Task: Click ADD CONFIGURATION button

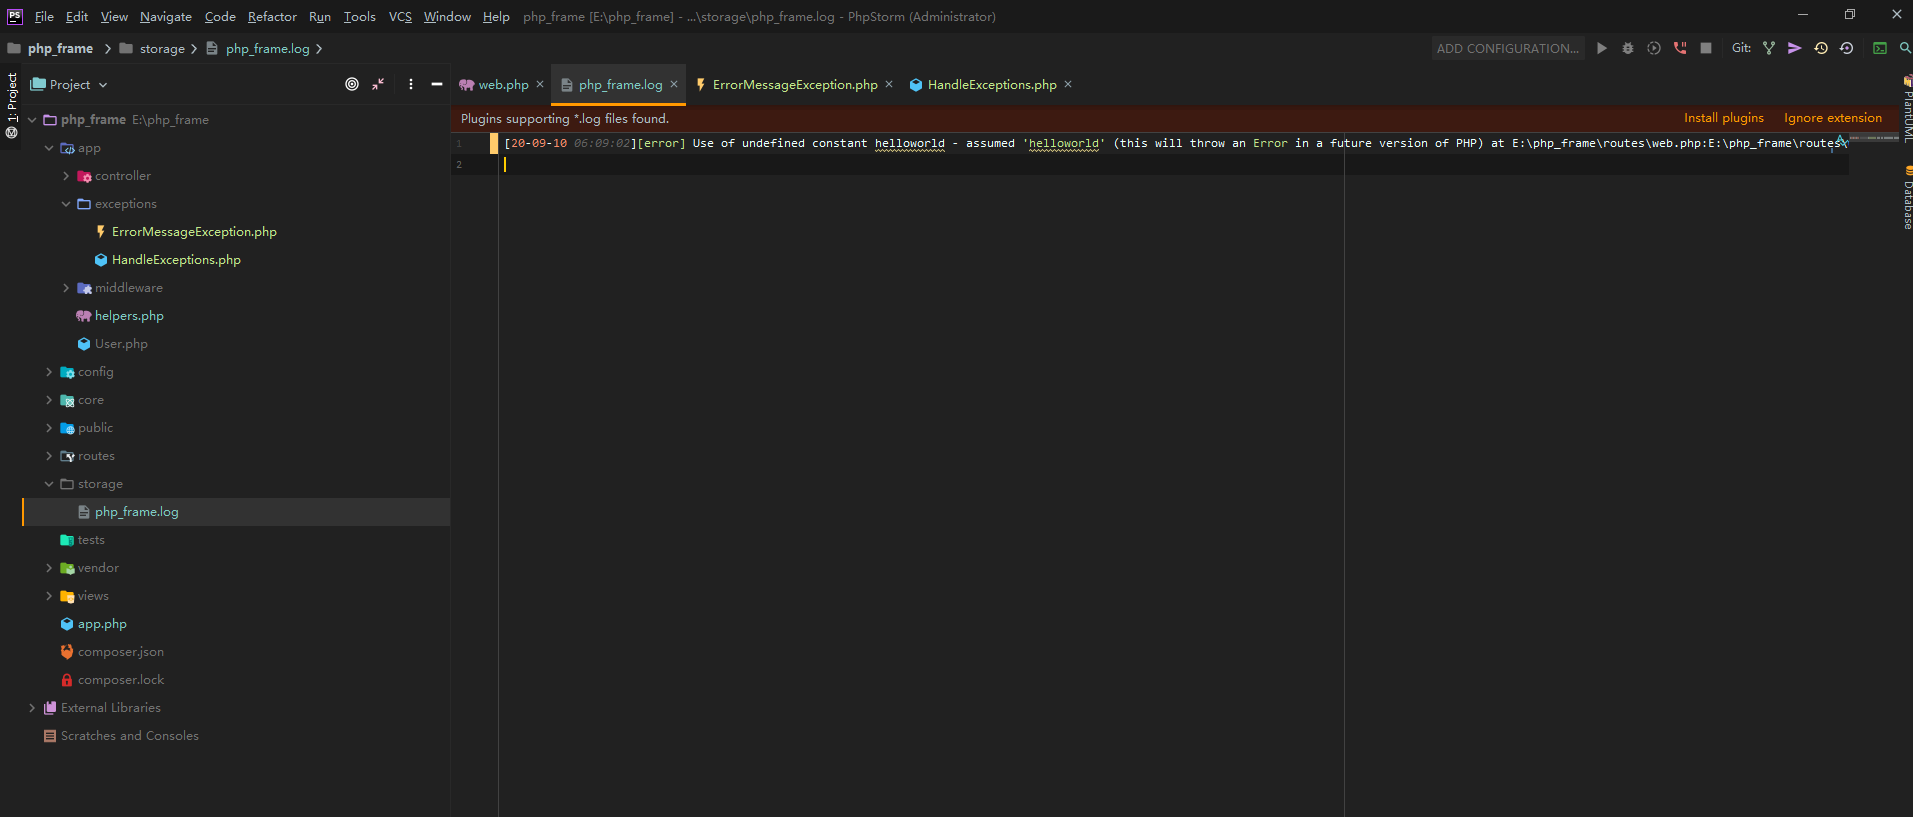Action: 1508,48
